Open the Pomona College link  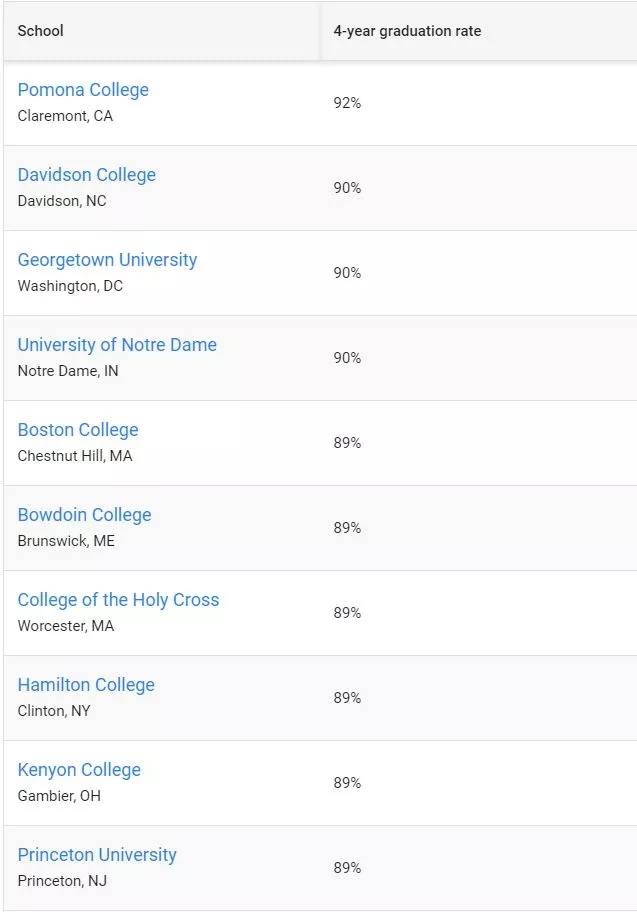(x=83, y=90)
